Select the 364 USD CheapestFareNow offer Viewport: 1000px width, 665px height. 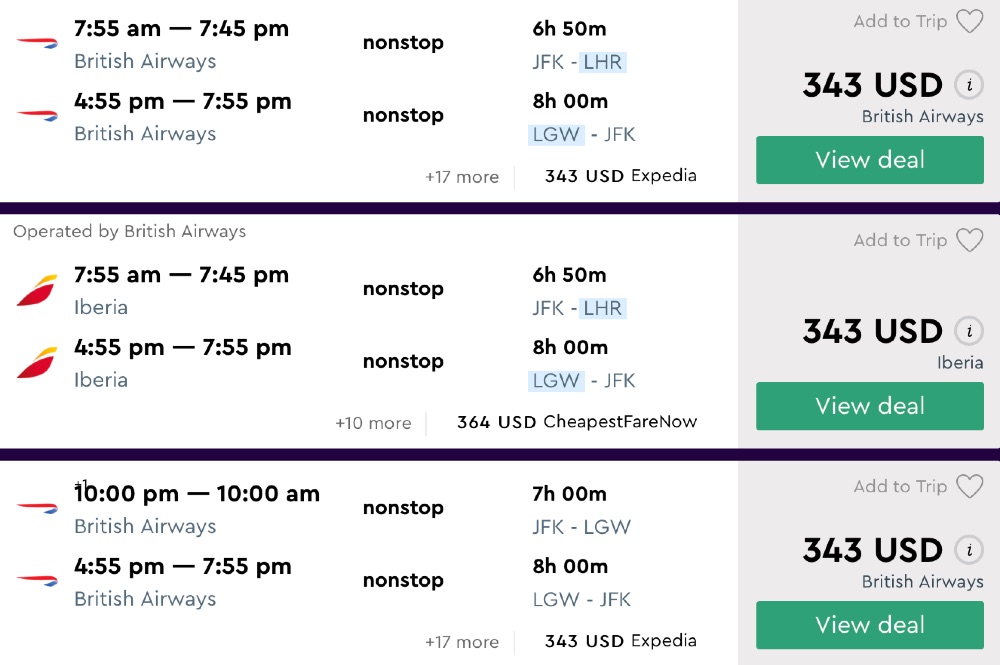(x=577, y=422)
